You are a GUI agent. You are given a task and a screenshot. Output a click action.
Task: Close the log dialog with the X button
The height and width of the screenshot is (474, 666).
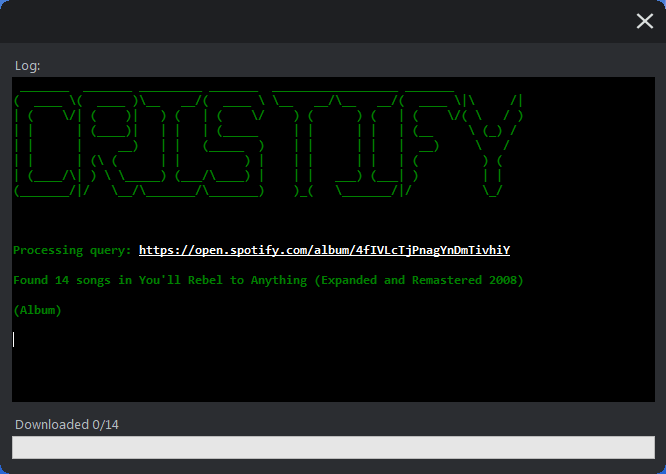[x=644, y=21]
